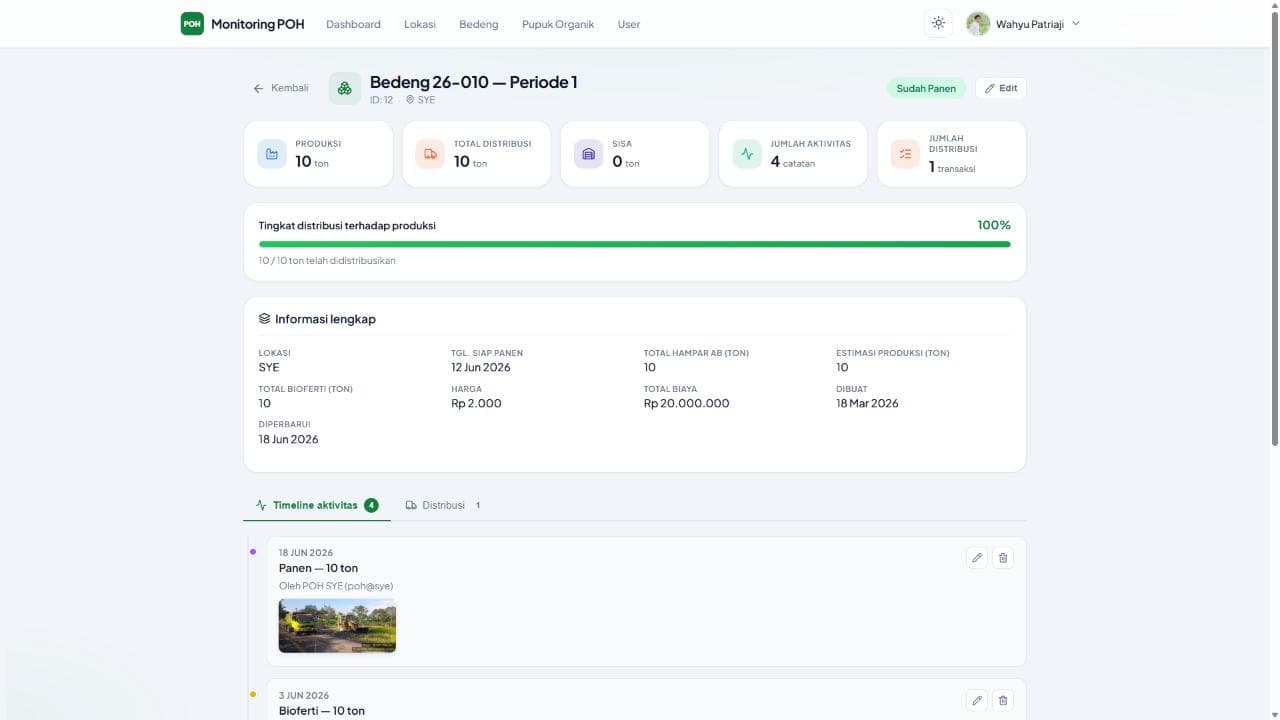This screenshot has height=720, width=1280.
Task: Click the distribution progress bar
Action: coord(634,244)
